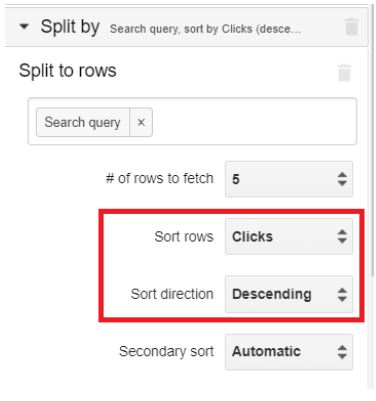The height and width of the screenshot is (401, 376).
Task: Click the Split to rows heading
Action: 68,70
